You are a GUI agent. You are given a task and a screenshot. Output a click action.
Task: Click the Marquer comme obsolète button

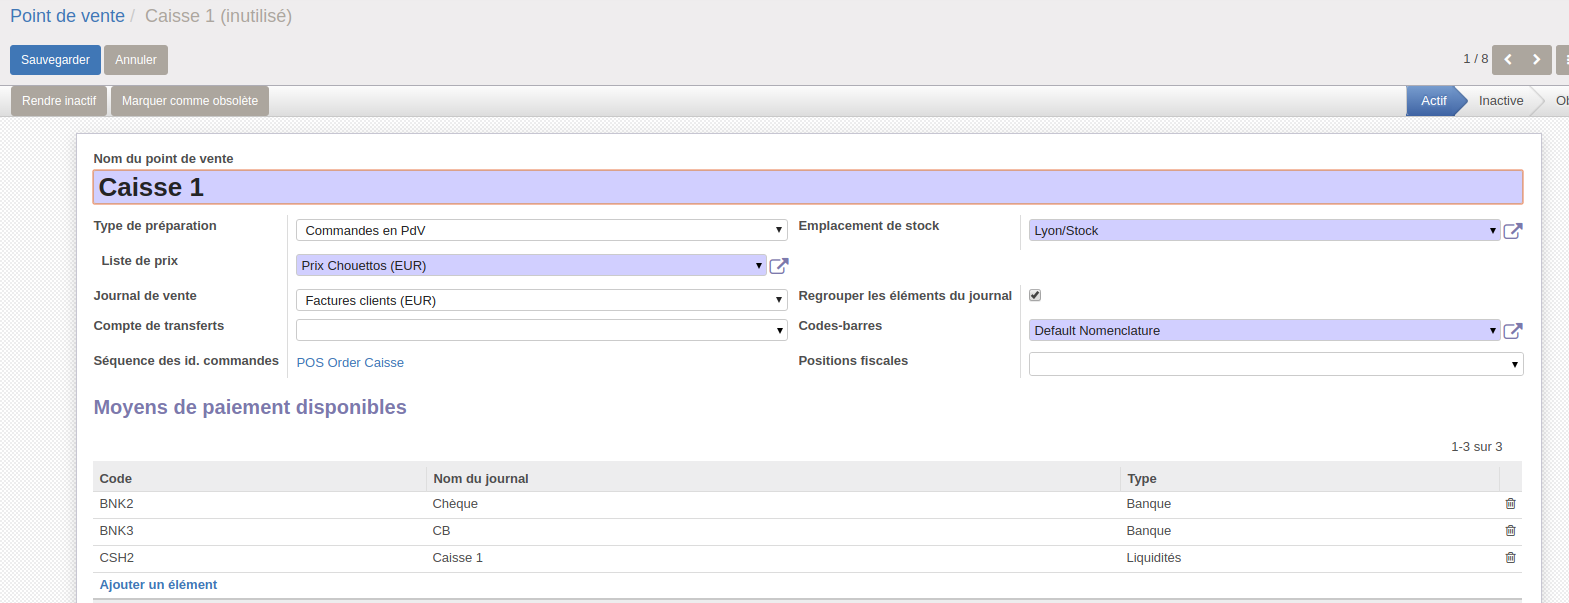189,101
